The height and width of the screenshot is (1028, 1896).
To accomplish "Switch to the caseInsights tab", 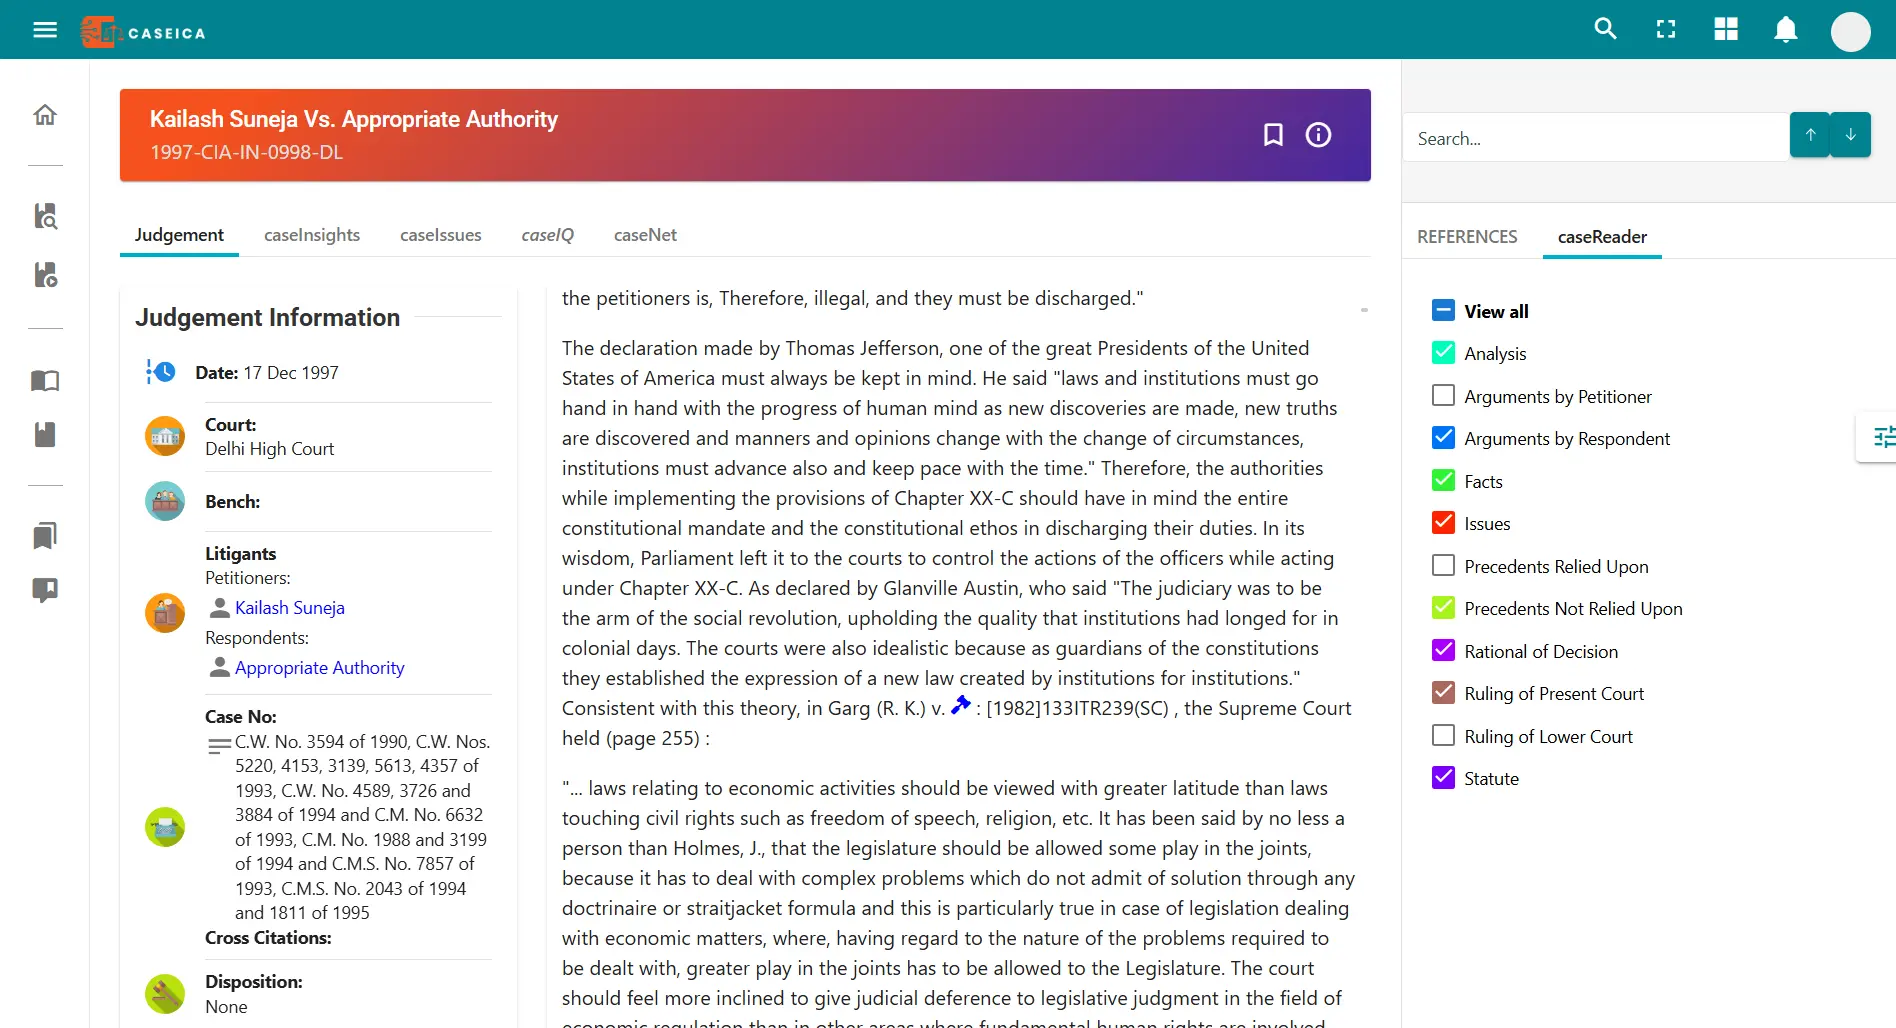I will (312, 235).
